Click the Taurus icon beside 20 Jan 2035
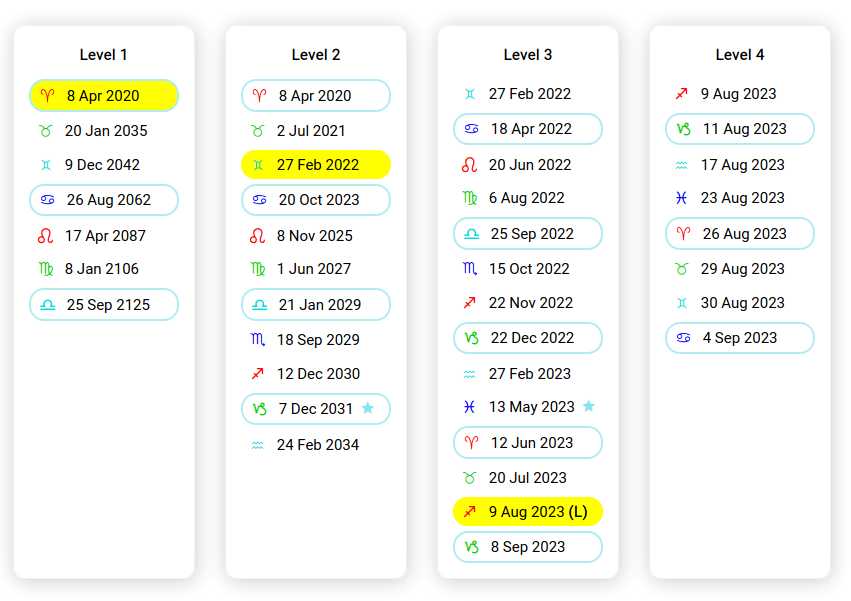Image resolution: width=851 pixels, height=601 pixels. point(45,131)
